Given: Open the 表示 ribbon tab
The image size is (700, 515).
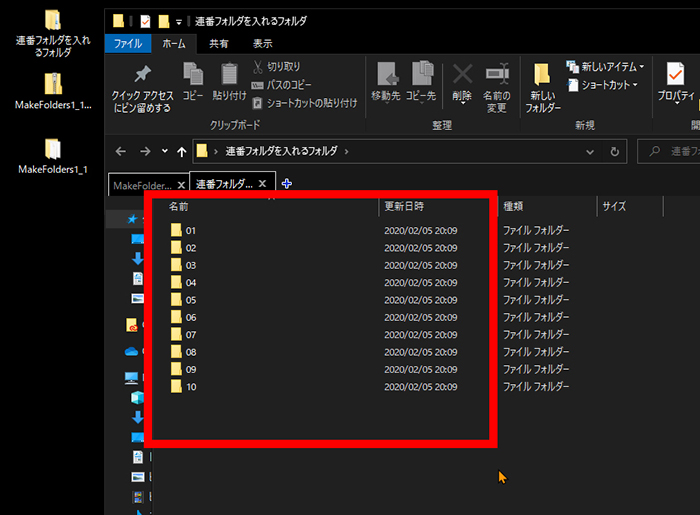Looking at the screenshot, I should pos(262,44).
